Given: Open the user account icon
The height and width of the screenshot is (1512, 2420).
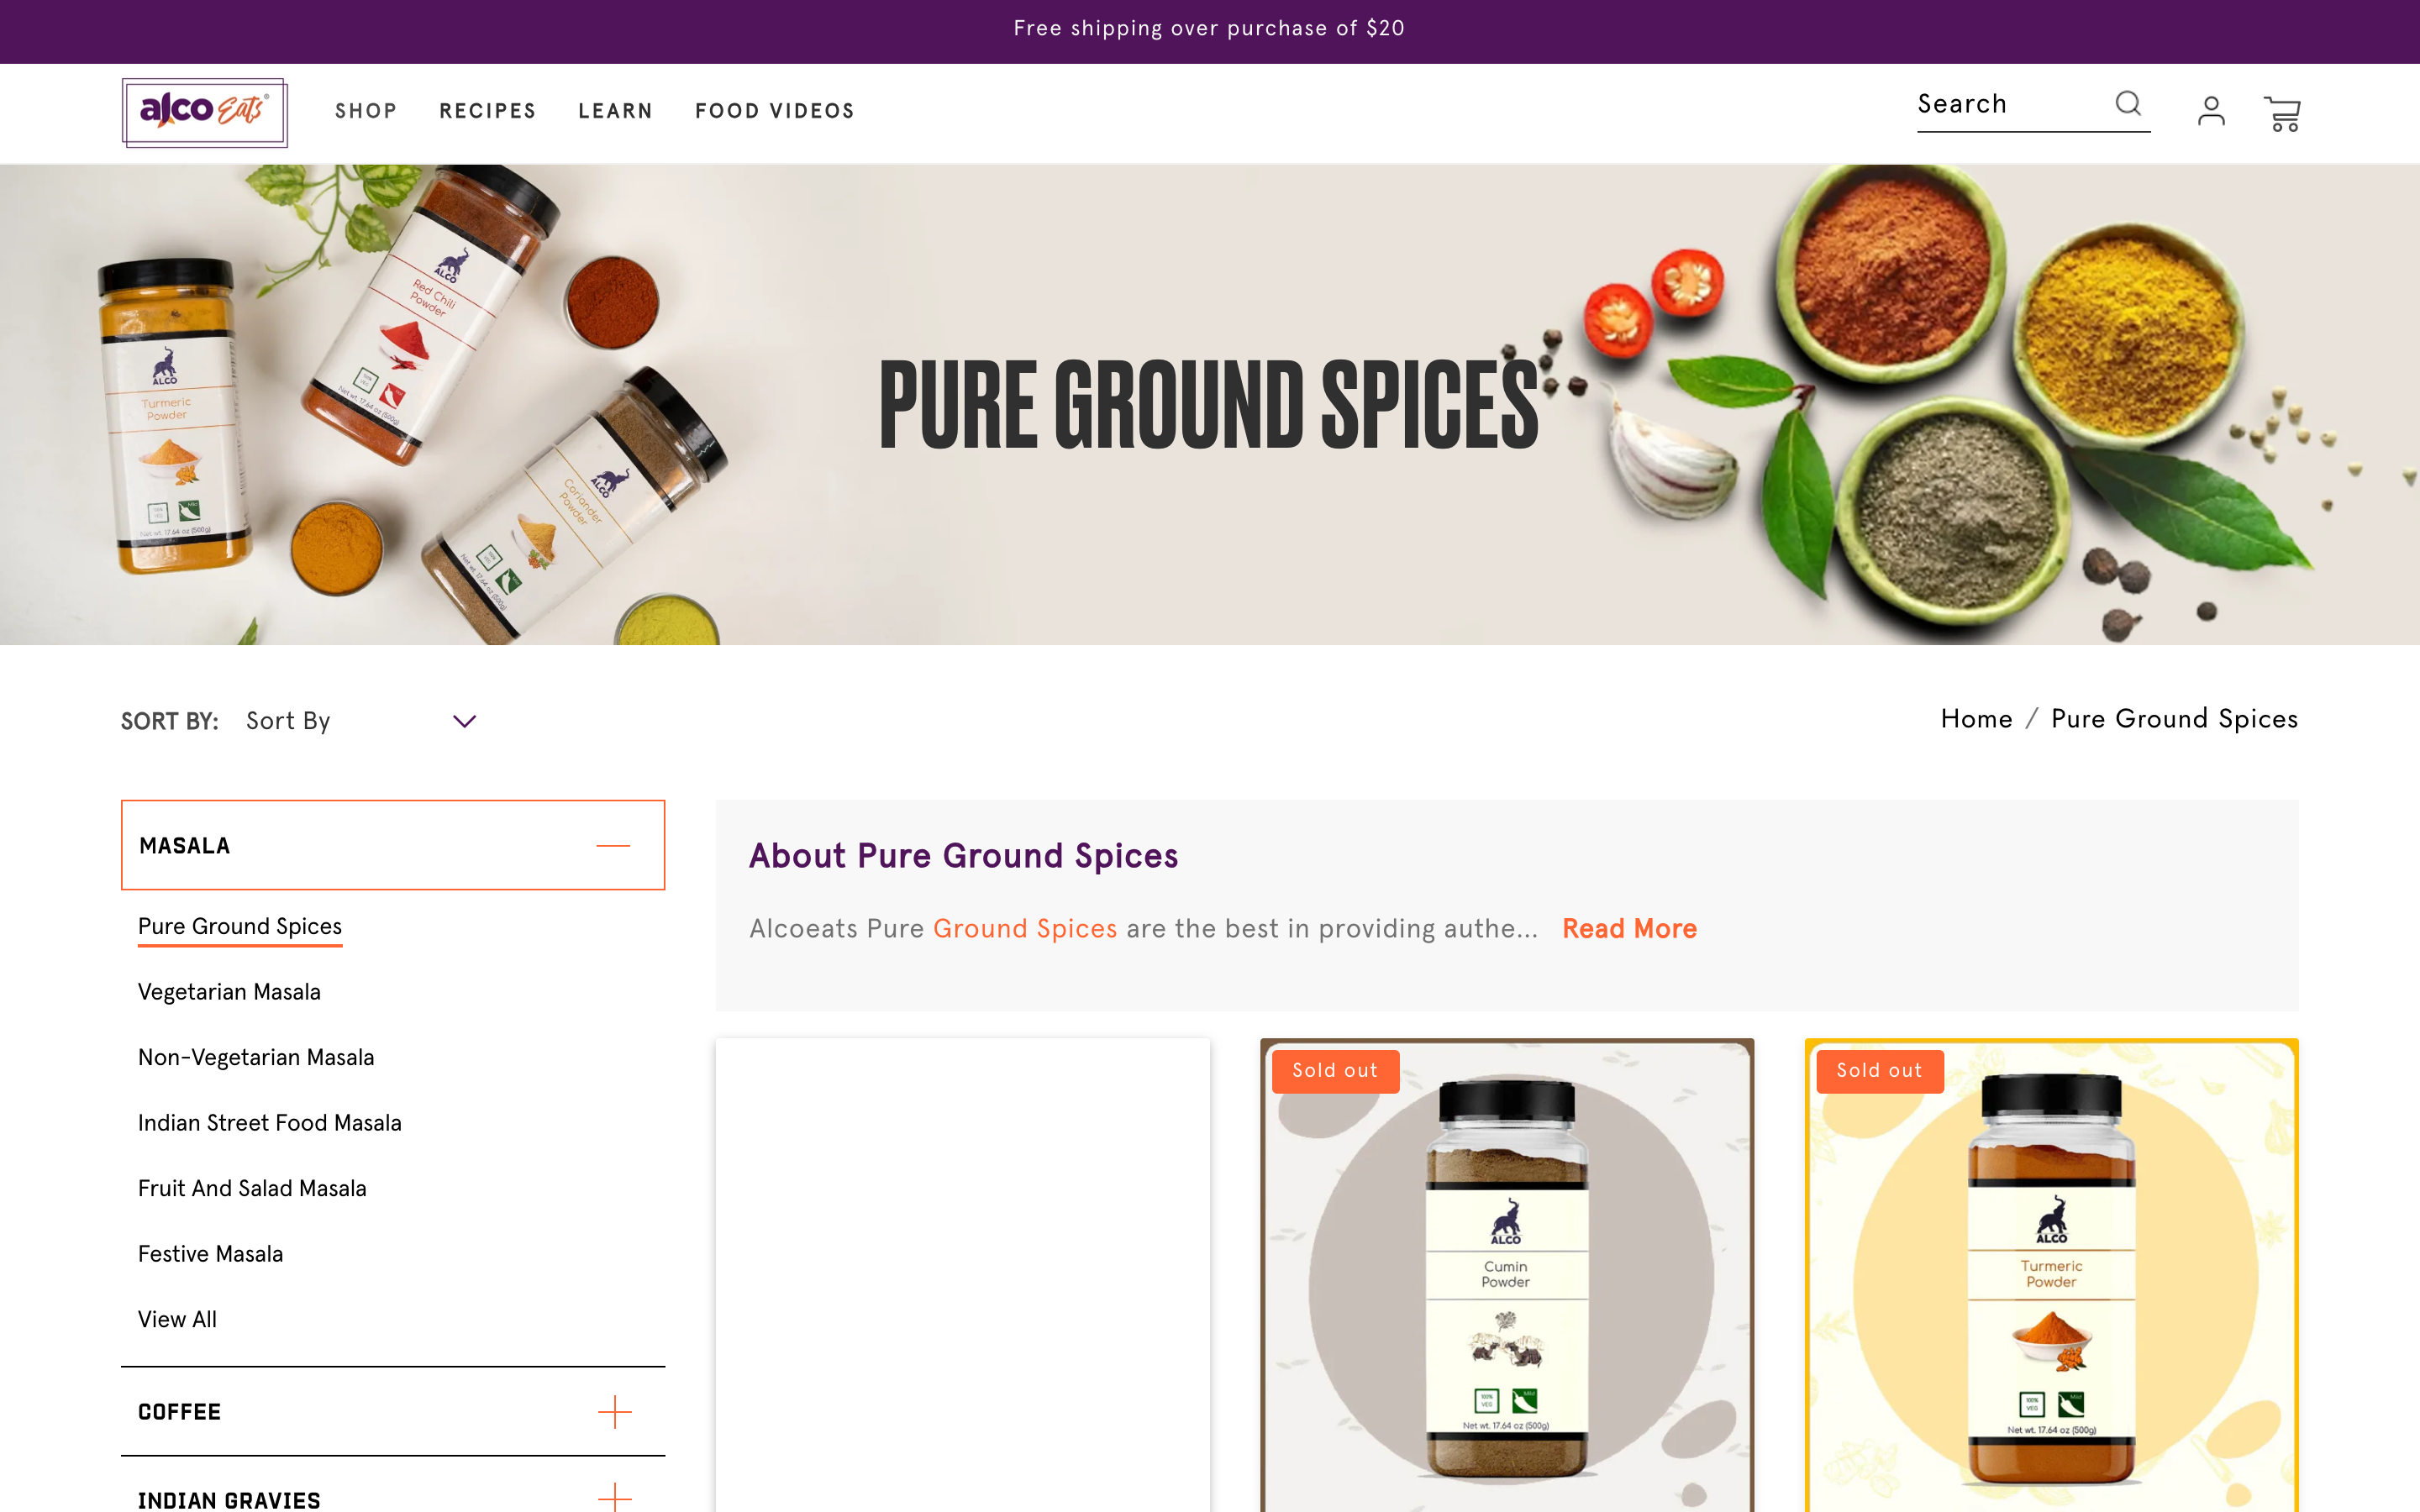Looking at the screenshot, I should pos(2211,111).
